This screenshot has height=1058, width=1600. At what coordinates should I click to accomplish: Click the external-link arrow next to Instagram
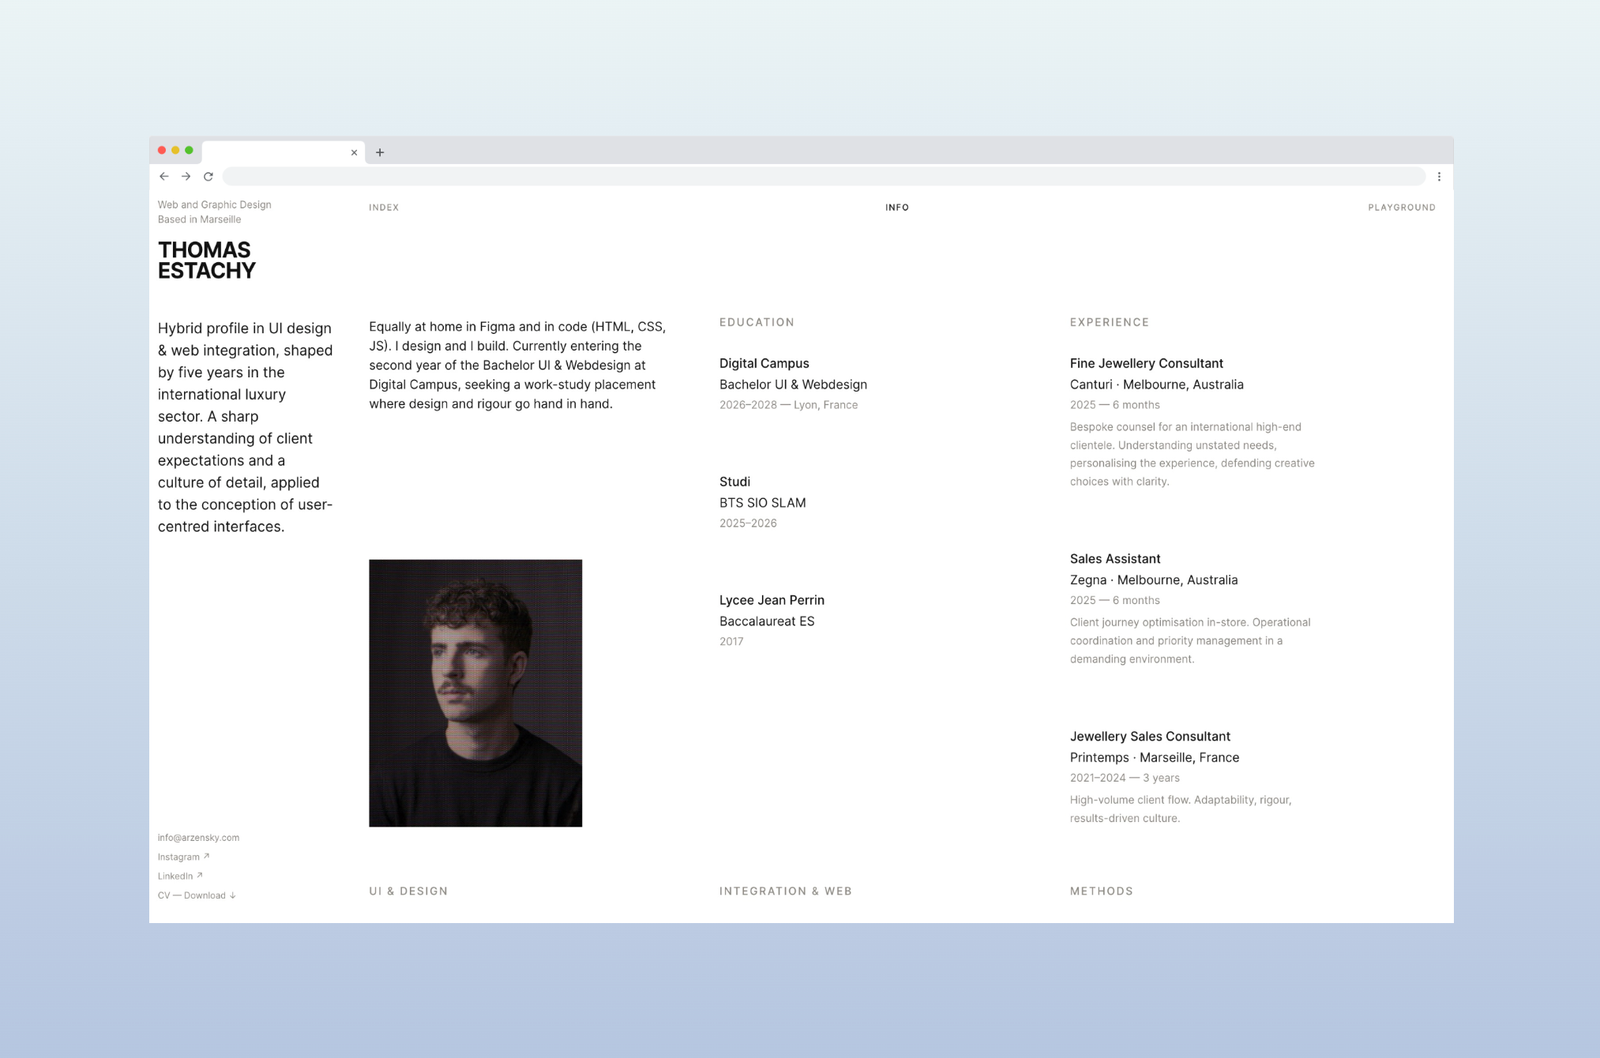[x=208, y=855]
